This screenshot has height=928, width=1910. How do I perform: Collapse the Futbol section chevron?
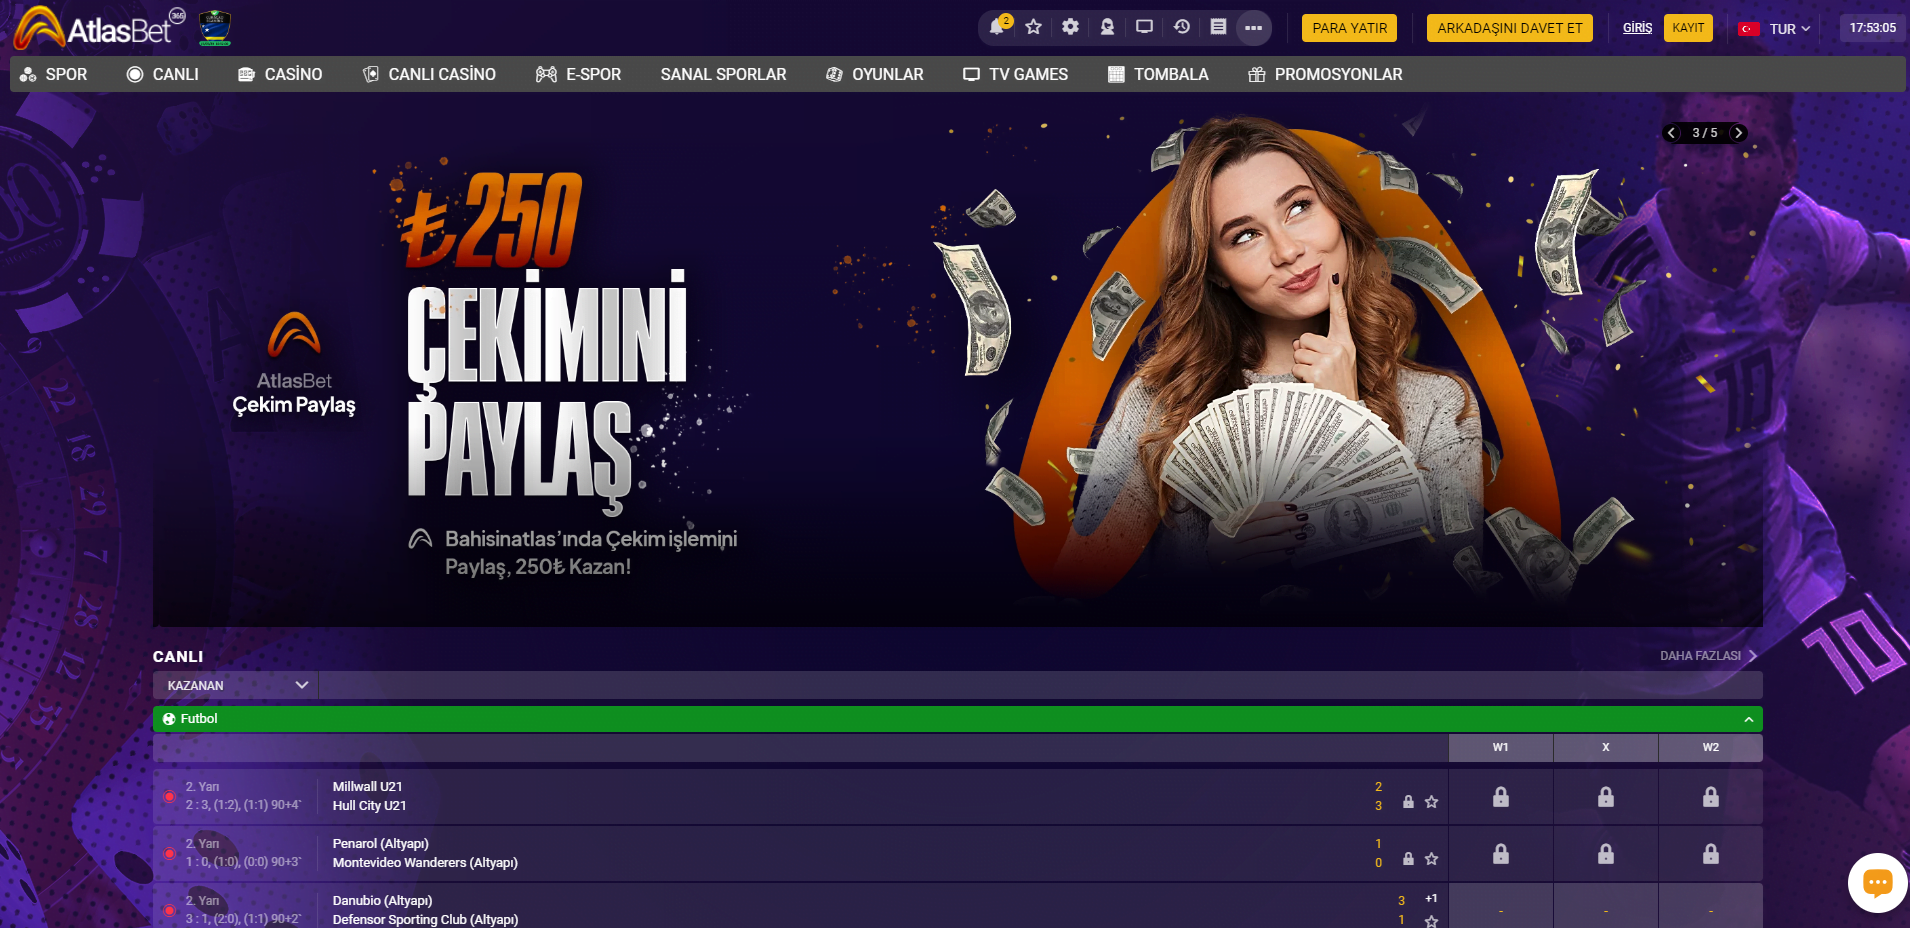[x=1748, y=719]
